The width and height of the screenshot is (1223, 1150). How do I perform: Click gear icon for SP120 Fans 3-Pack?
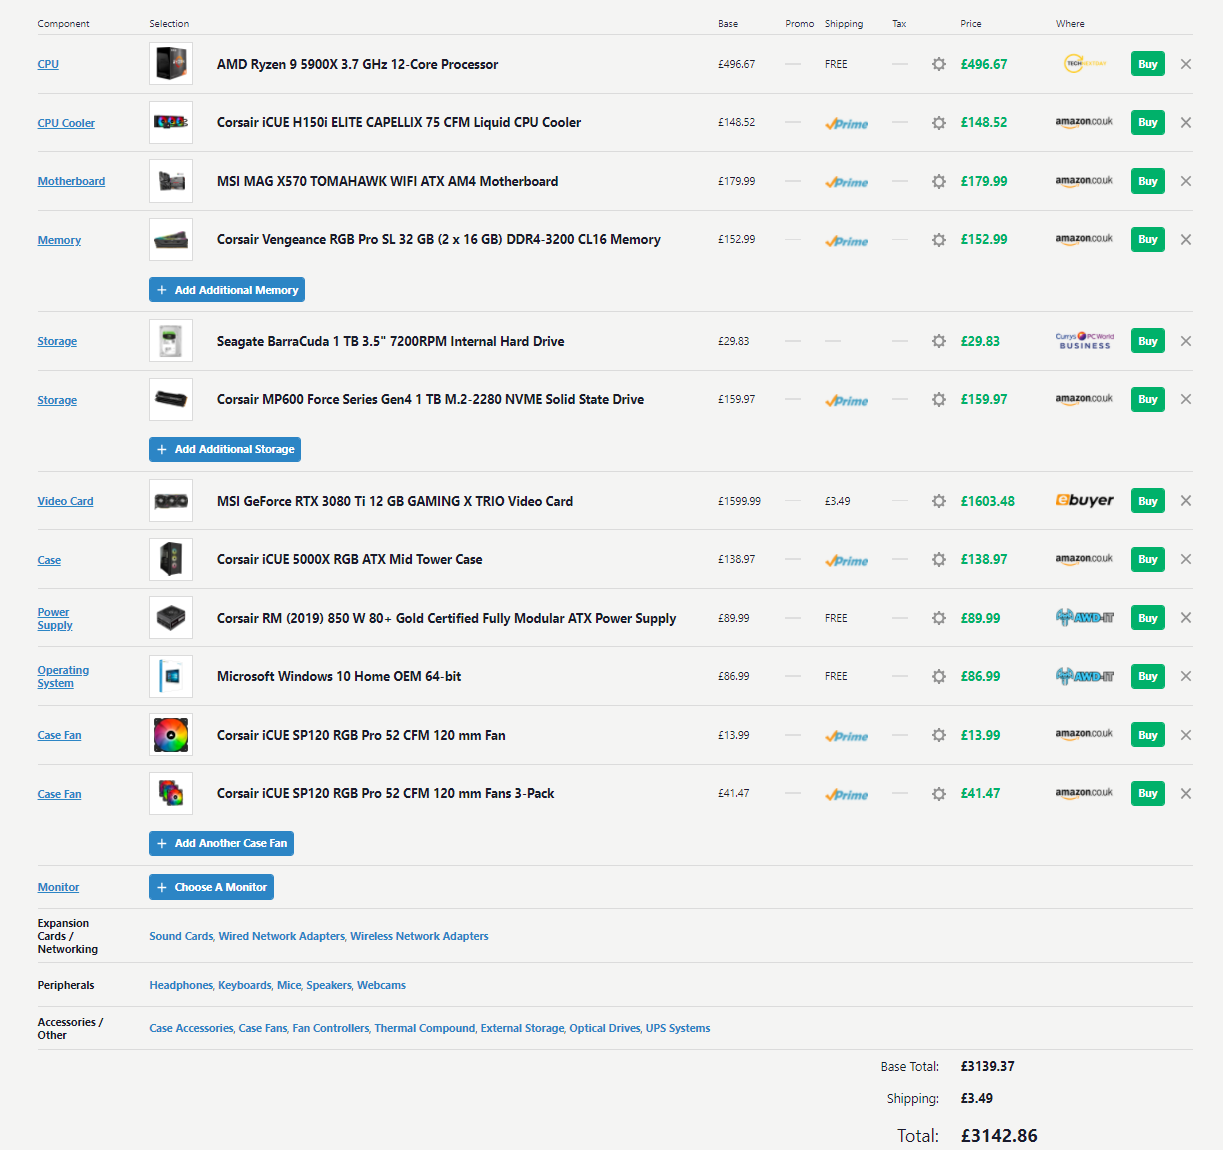point(938,793)
